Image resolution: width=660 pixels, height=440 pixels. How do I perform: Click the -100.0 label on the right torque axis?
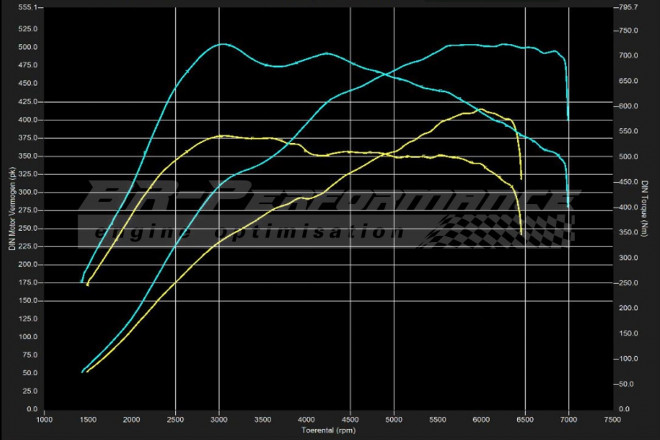[626, 358]
